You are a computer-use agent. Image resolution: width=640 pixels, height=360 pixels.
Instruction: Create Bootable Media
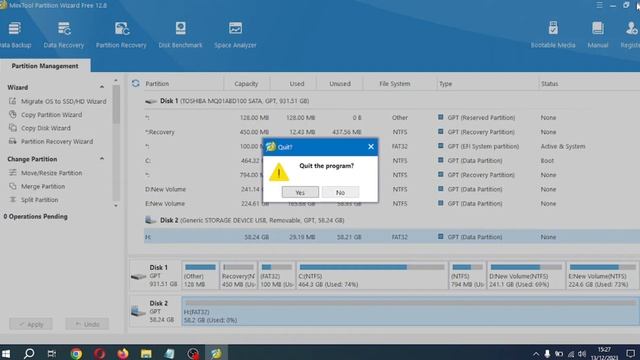tap(553, 35)
